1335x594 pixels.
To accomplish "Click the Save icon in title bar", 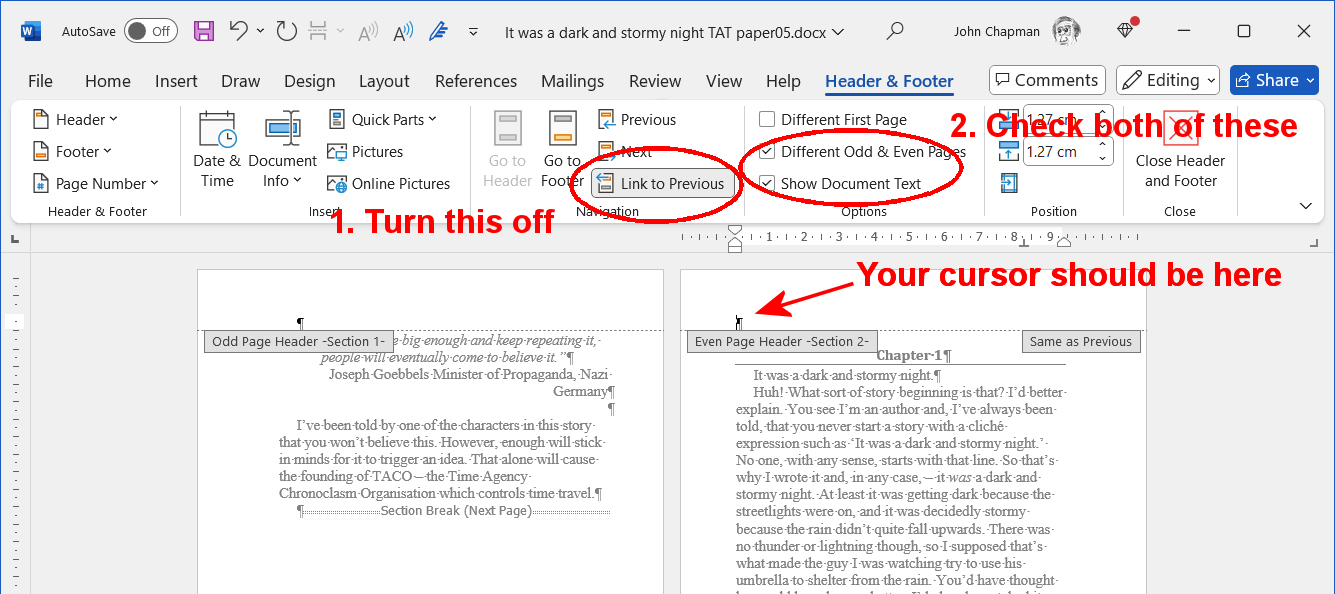I will pyautogui.click(x=204, y=31).
